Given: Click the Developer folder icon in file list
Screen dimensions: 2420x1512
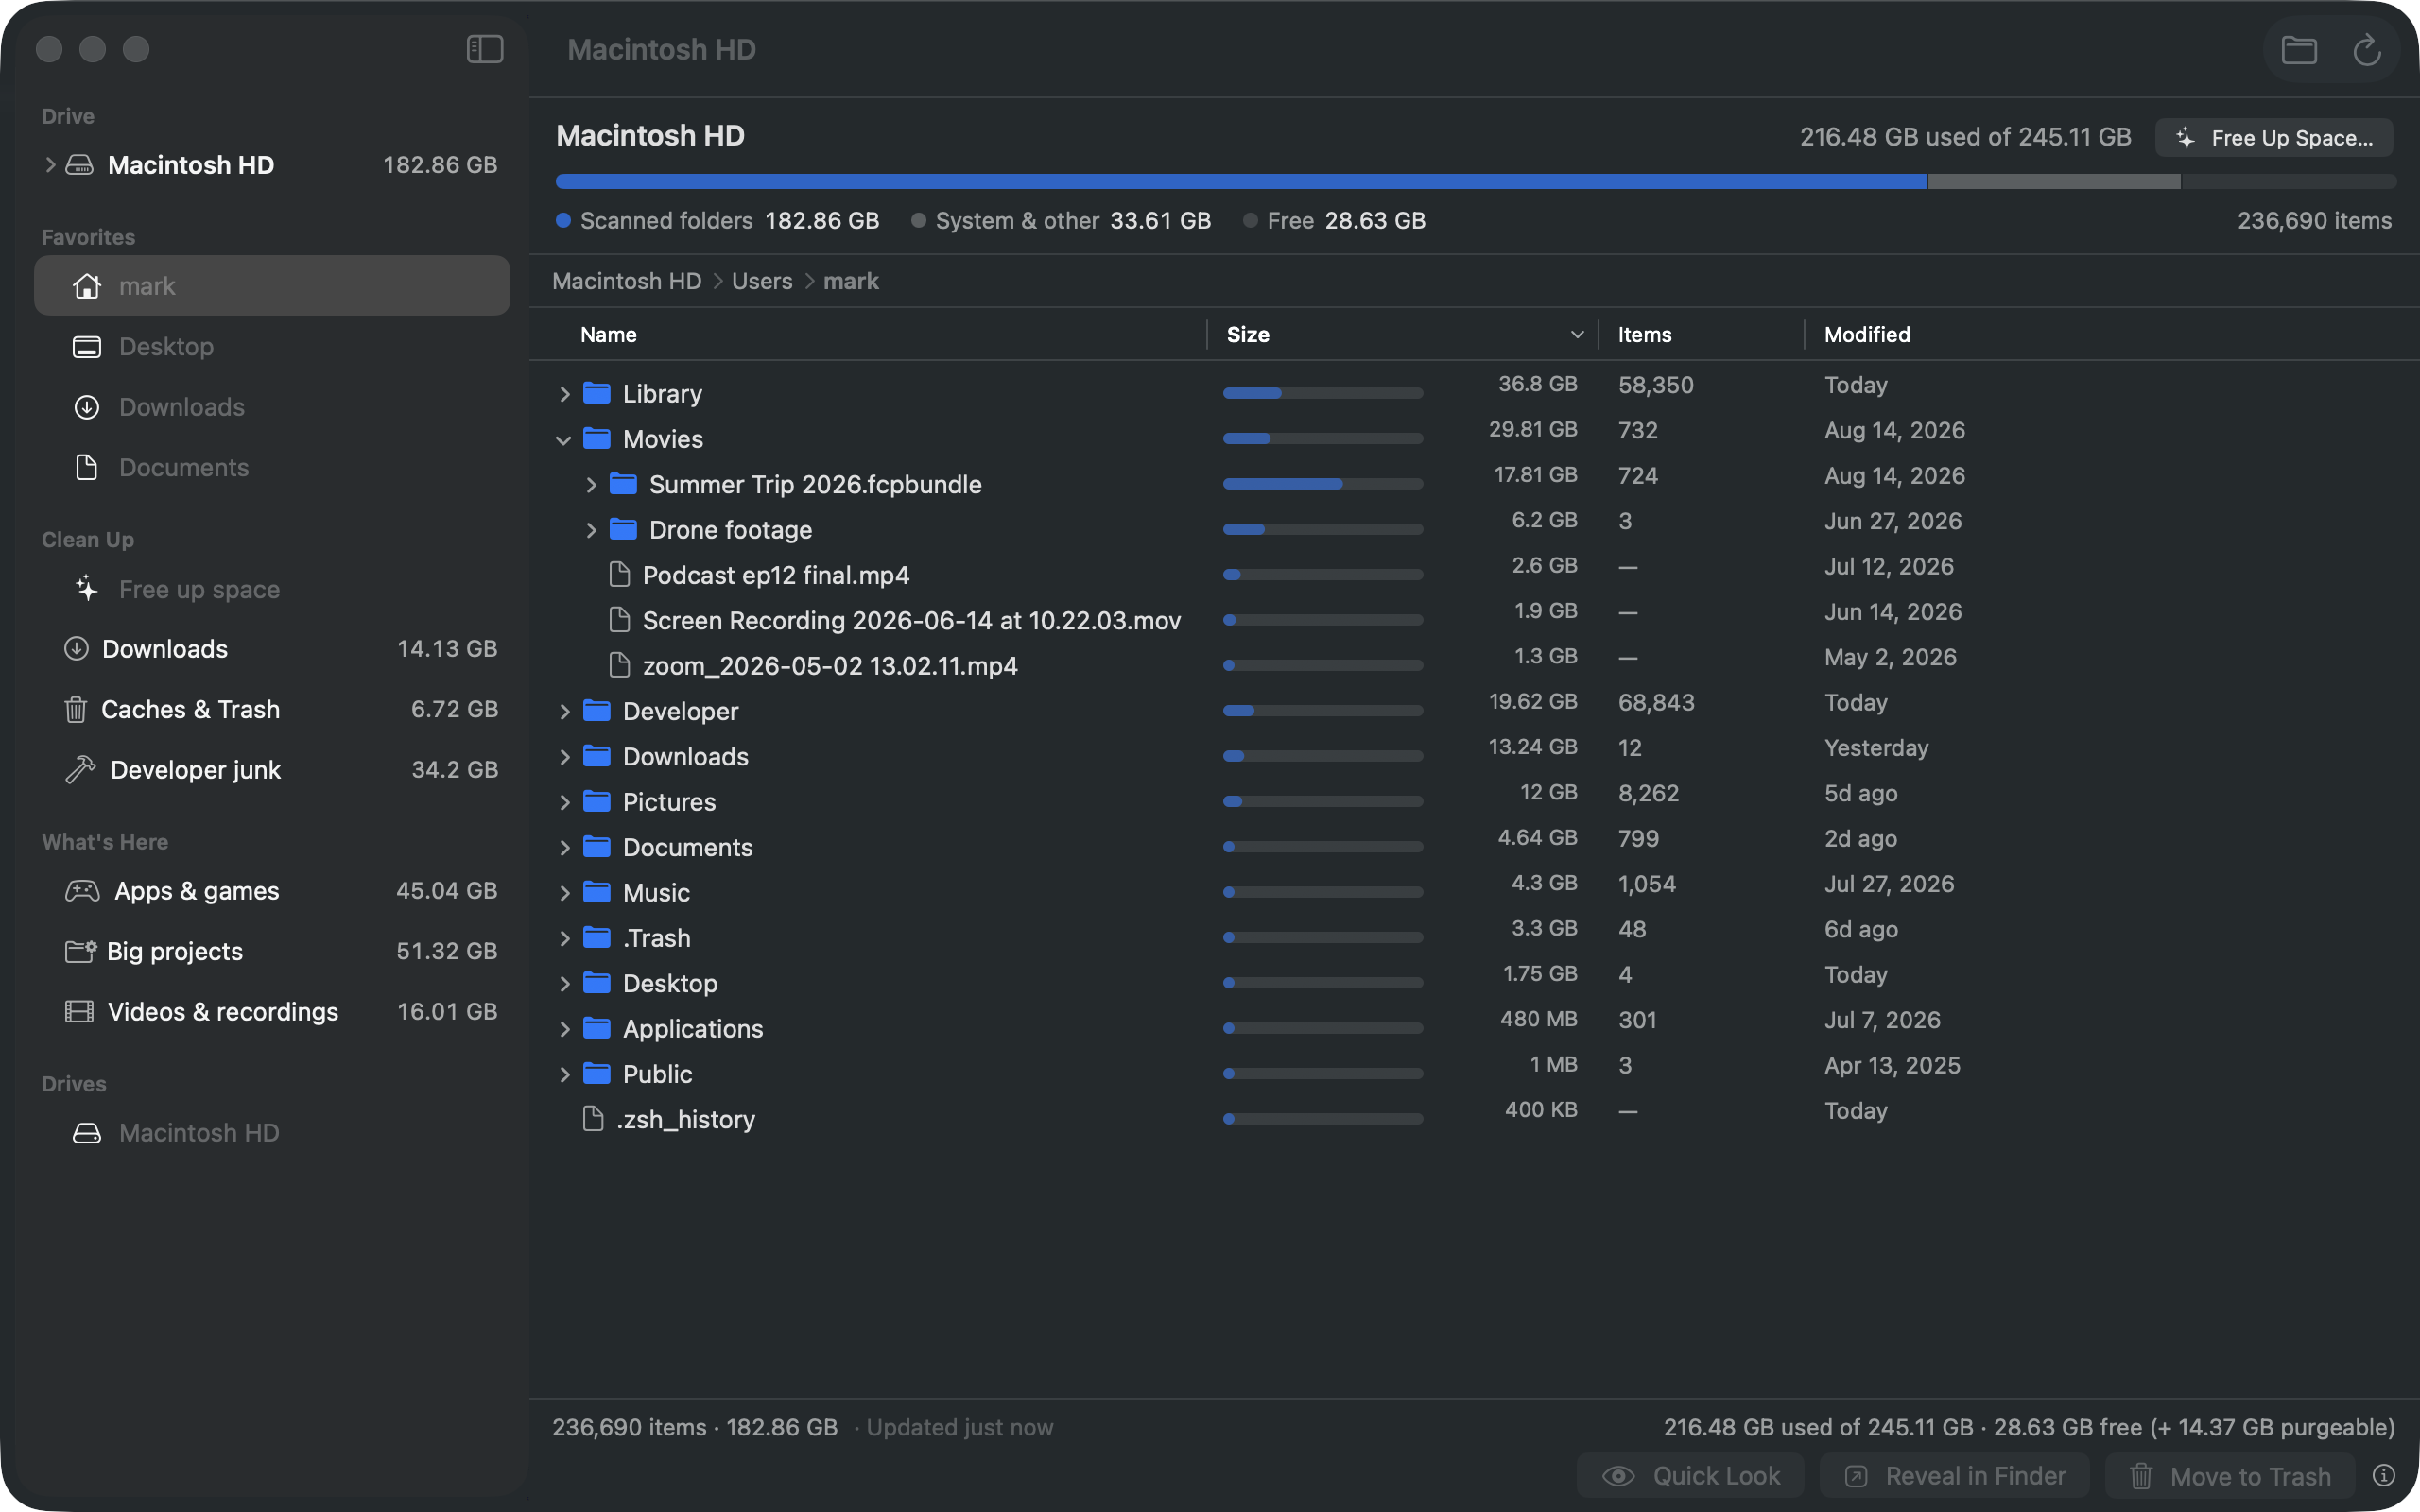Looking at the screenshot, I should tap(597, 710).
